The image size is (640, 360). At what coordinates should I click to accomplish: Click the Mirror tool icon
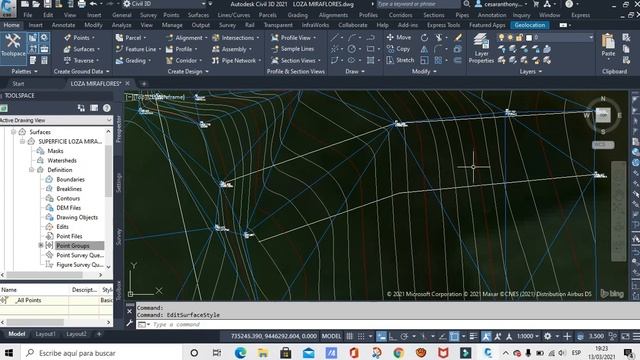point(424,49)
